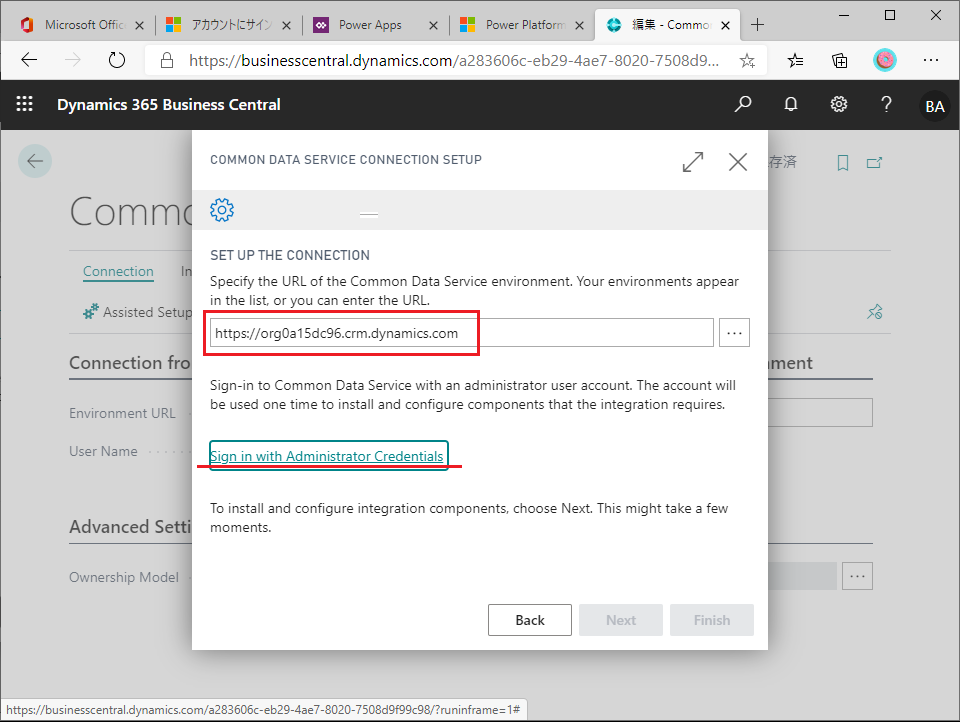The image size is (960, 722).
Task: Open the favorites list
Action: 795,60
